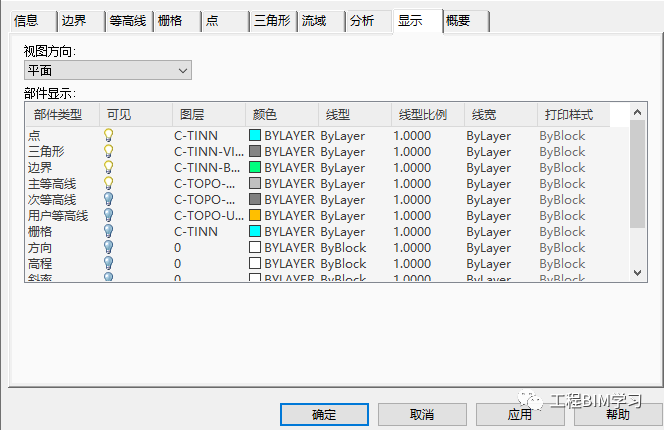664x430 pixels.
Task: Pick the cyan color swatch for 点 row
Action: point(255,135)
